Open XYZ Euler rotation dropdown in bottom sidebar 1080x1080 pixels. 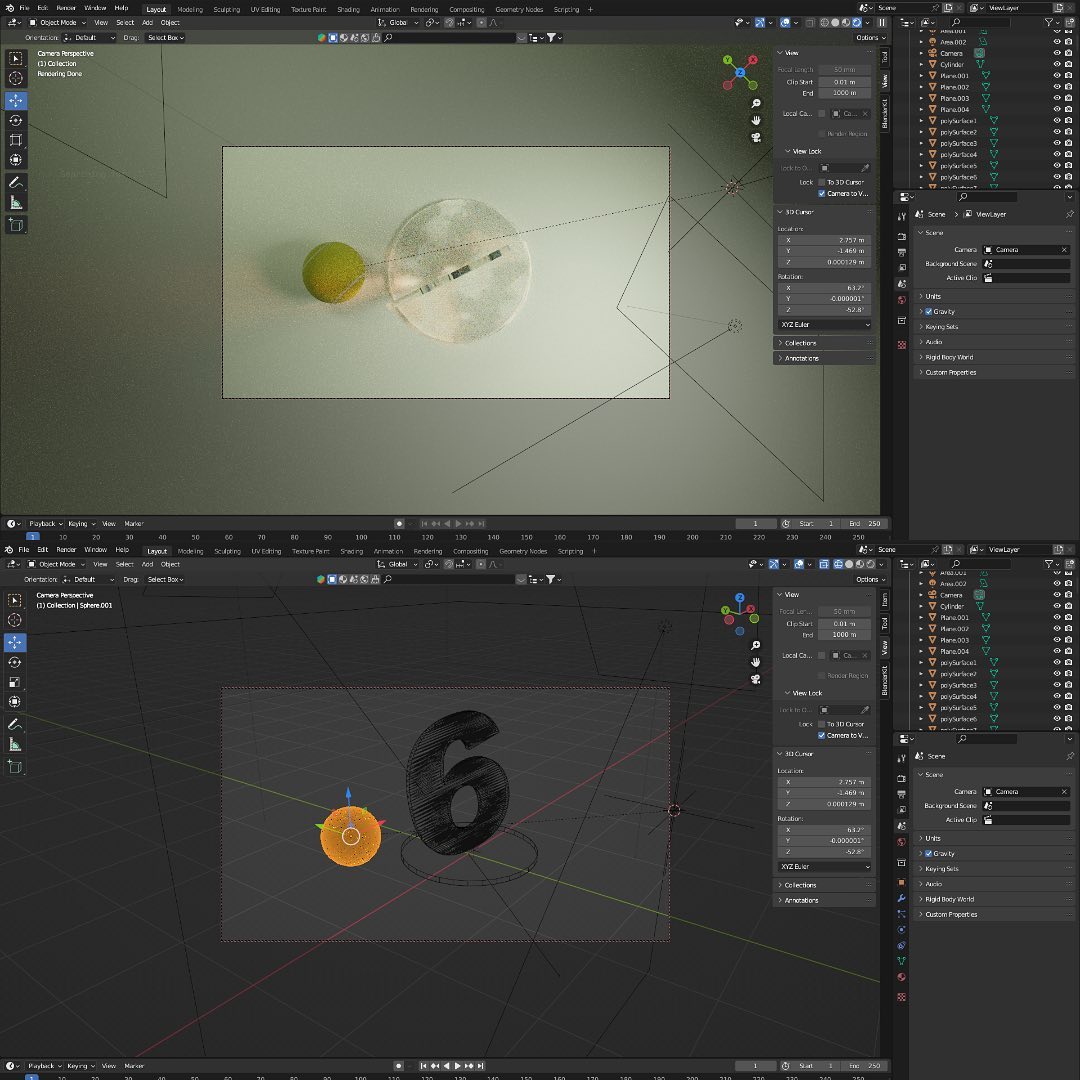pyautogui.click(x=825, y=867)
